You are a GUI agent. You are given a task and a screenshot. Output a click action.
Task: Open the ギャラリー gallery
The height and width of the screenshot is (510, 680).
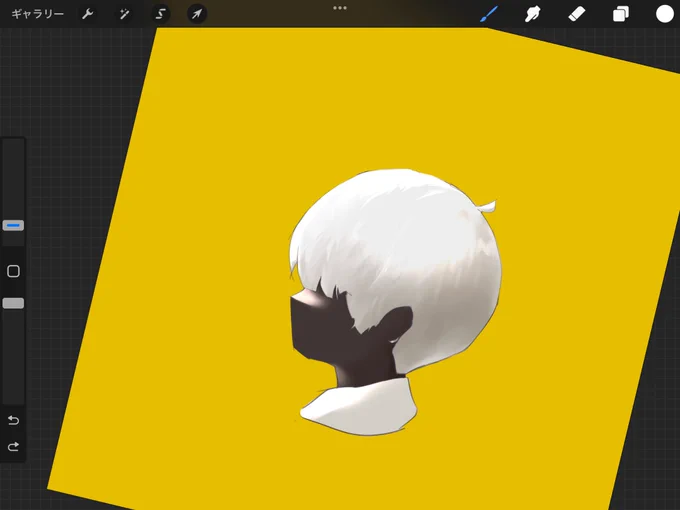point(37,14)
